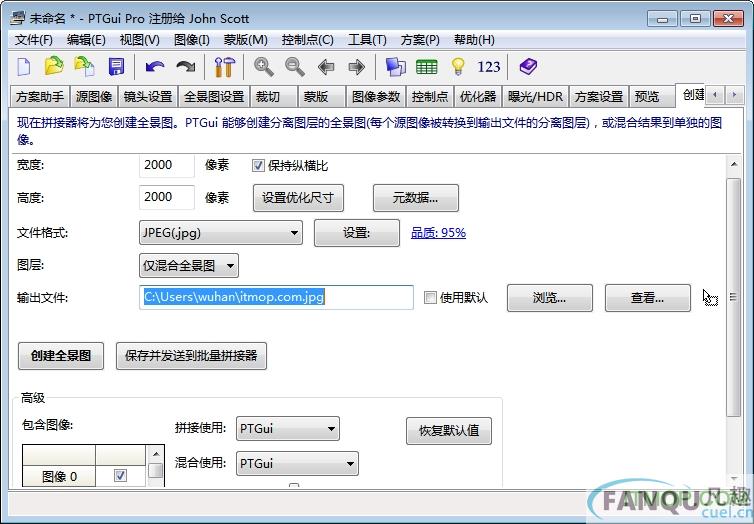The image size is (754, 524).
Task: Switch to the 控制点 tab
Action: click(x=429, y=97)
